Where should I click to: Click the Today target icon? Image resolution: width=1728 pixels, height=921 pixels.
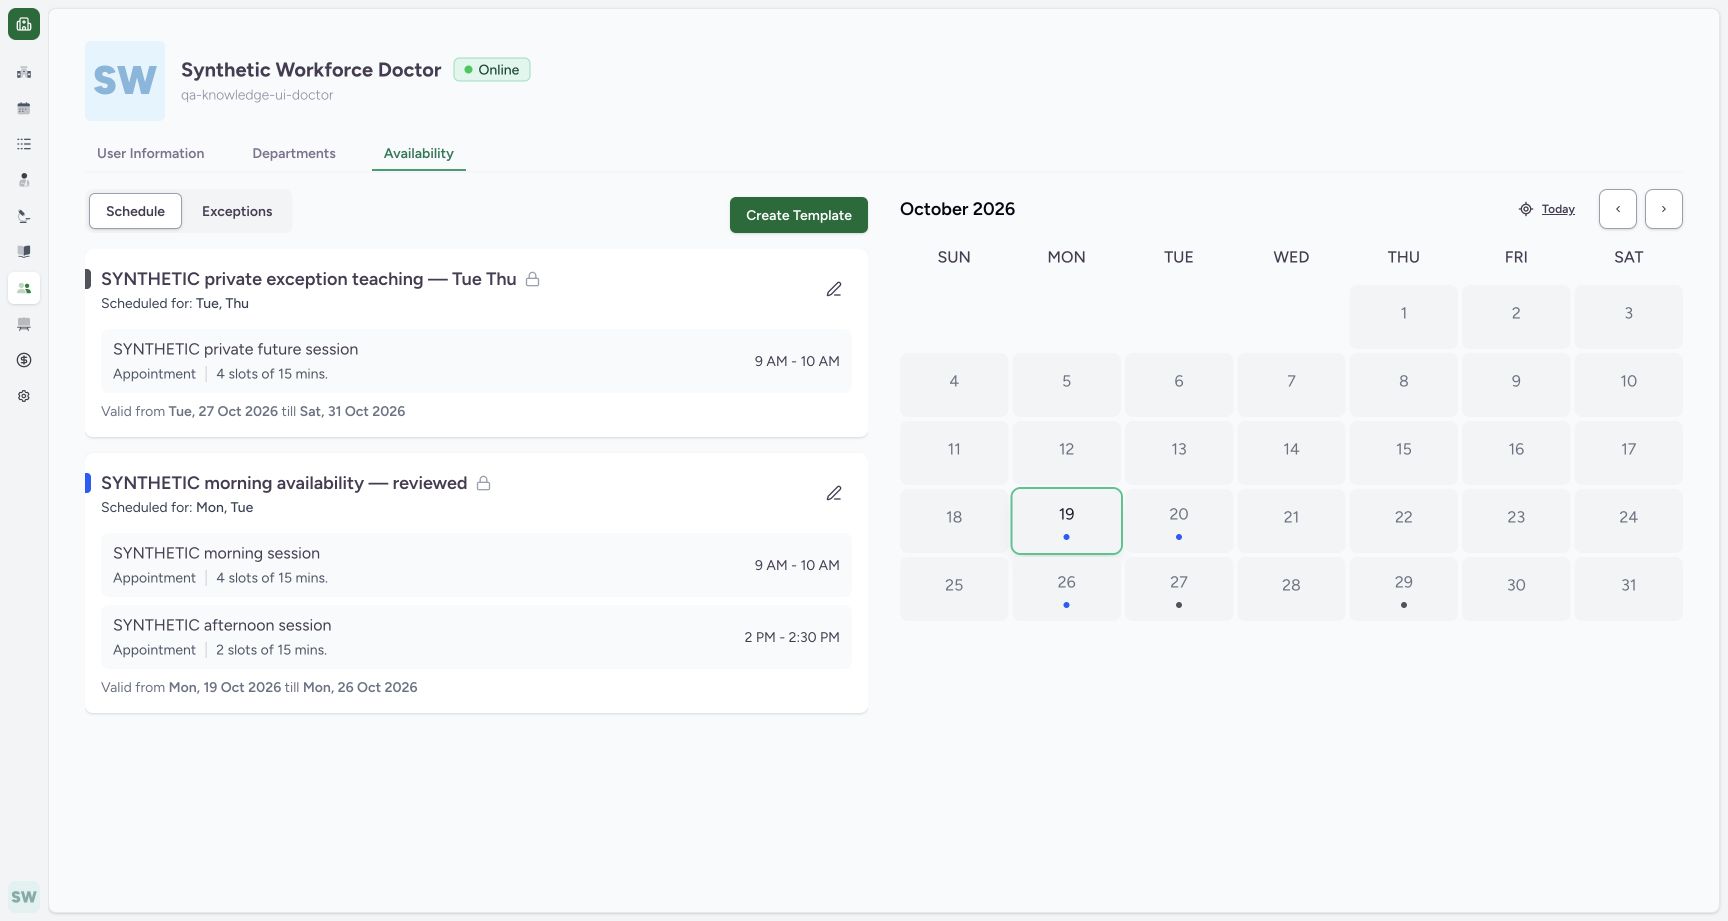click(x=1526, y=209)
